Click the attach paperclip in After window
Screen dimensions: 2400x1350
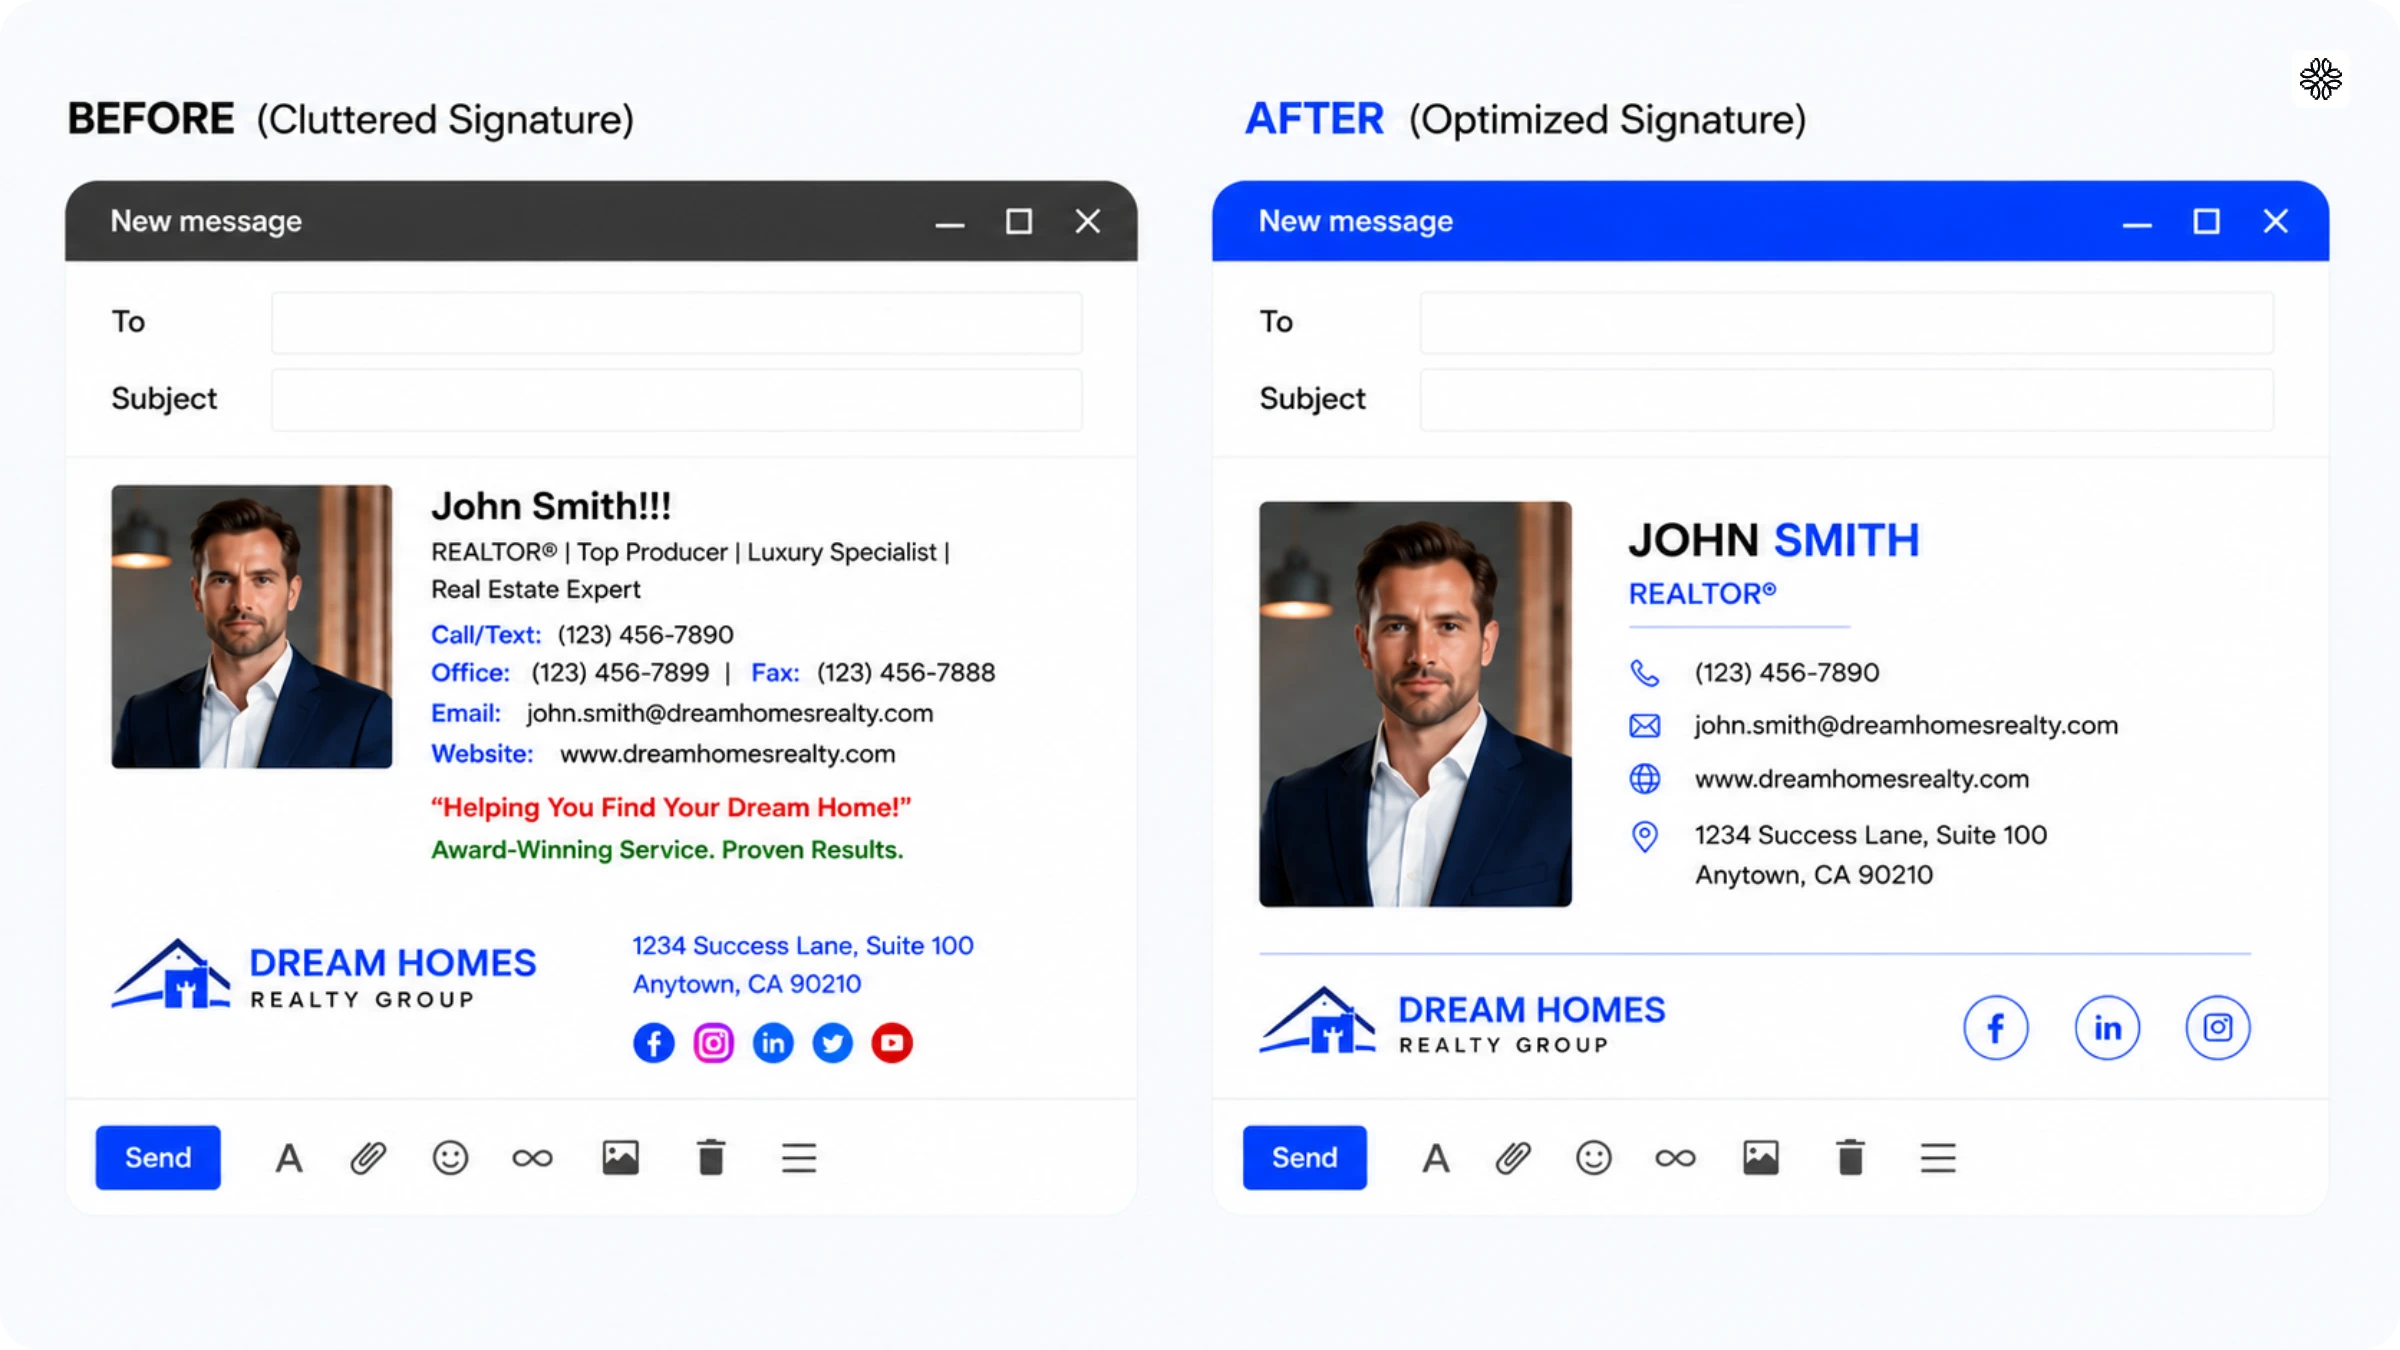coord(1513,1158)
